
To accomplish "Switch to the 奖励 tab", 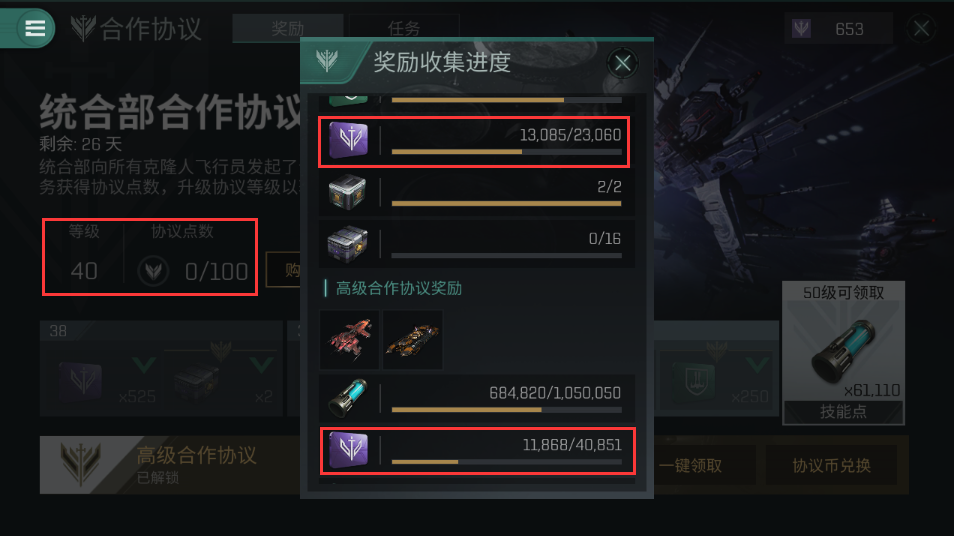I will 287,28.
